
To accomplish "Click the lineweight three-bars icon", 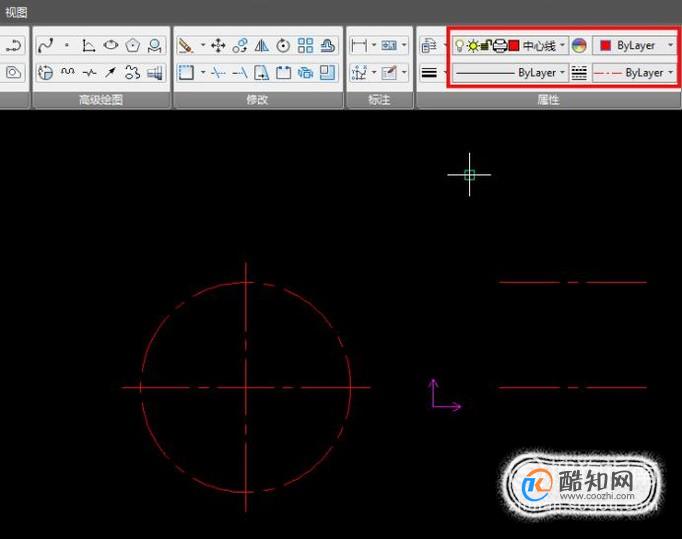I will 429,72.
